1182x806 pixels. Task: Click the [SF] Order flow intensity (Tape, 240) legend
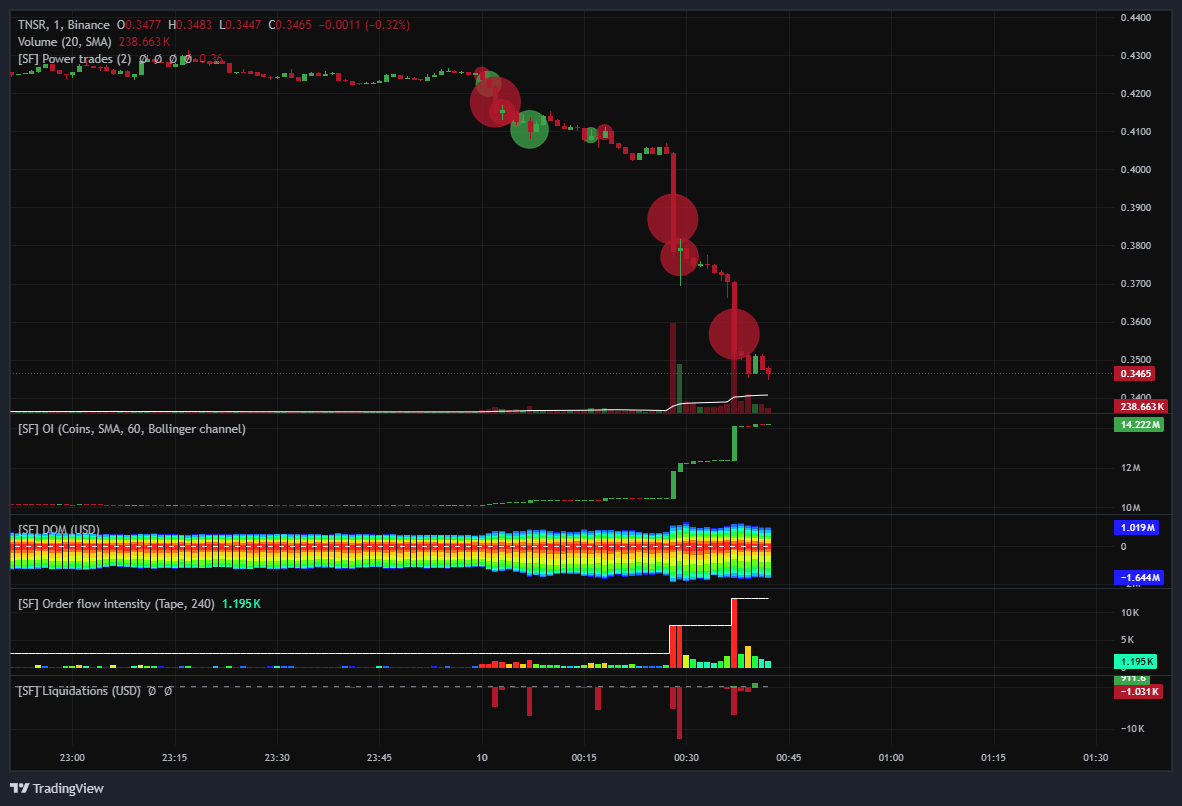pos(116,604)
